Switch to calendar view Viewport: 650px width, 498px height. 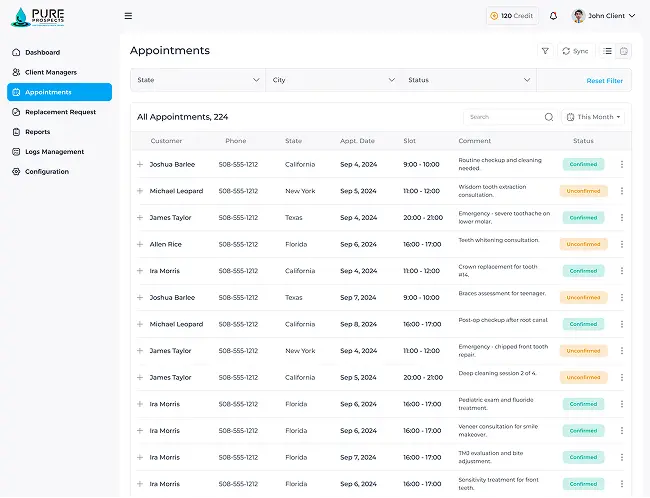(624, 51)
